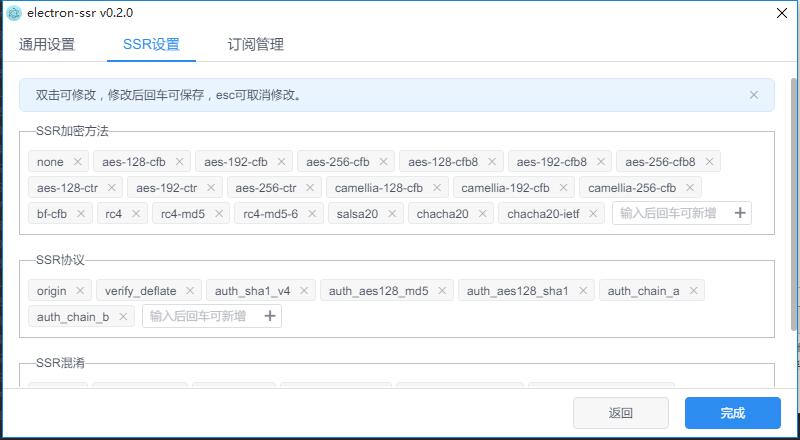Screen dimensions: 800x440
Task: Click the origin tag text
Action: (52, 291)
